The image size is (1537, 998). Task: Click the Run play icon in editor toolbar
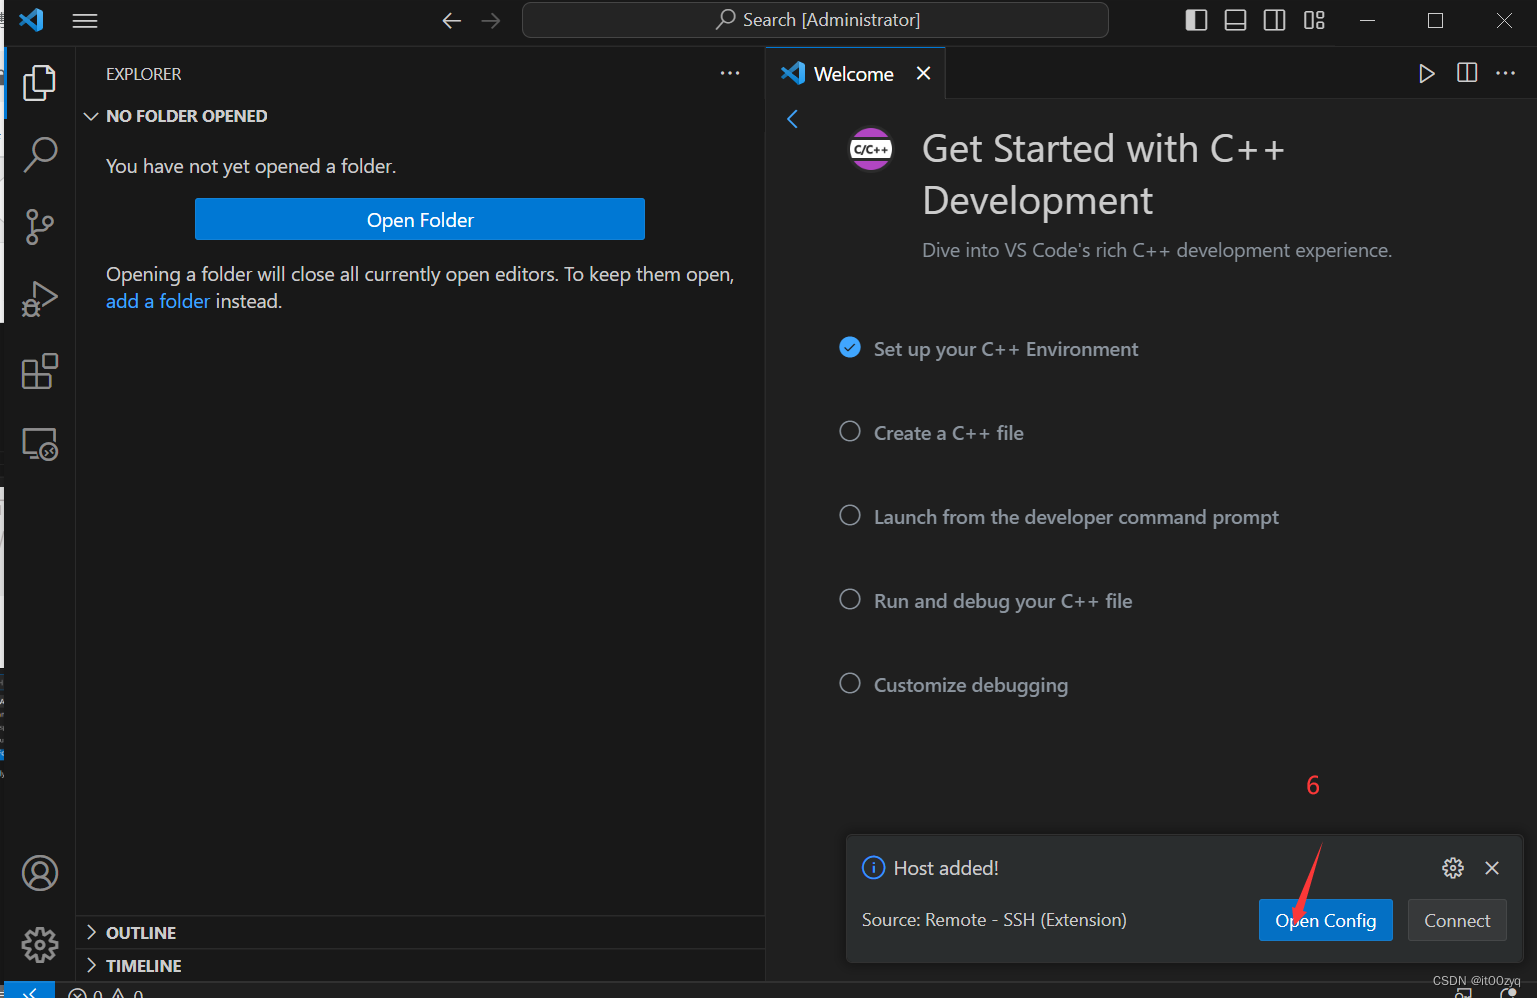click(1427, 73)
